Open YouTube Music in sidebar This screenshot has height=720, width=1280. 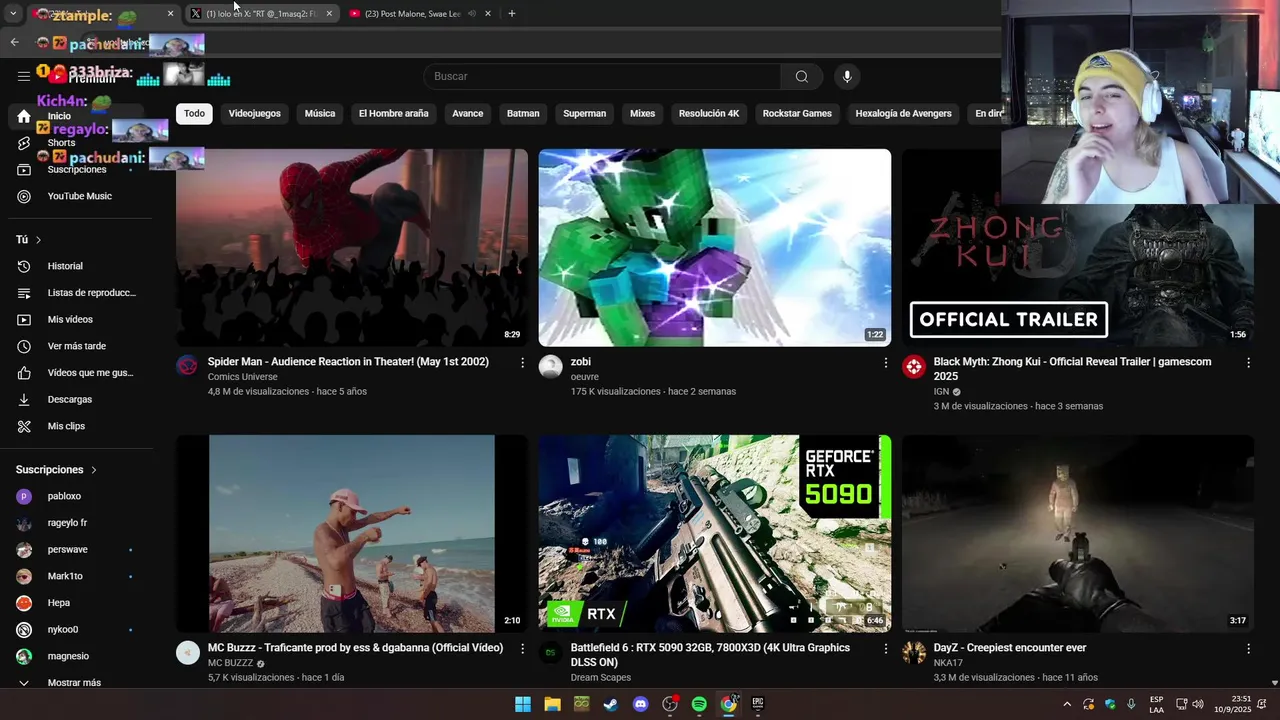80,196
